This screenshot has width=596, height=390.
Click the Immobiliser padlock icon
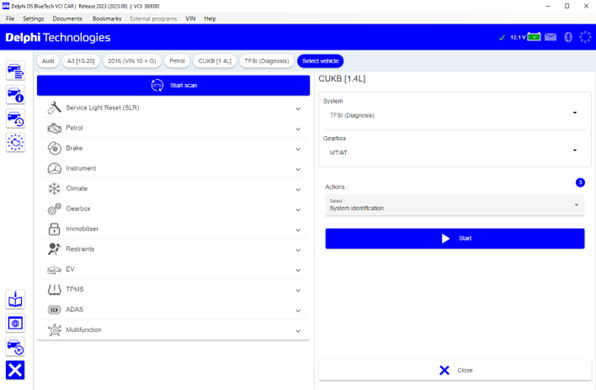(54, 229)
